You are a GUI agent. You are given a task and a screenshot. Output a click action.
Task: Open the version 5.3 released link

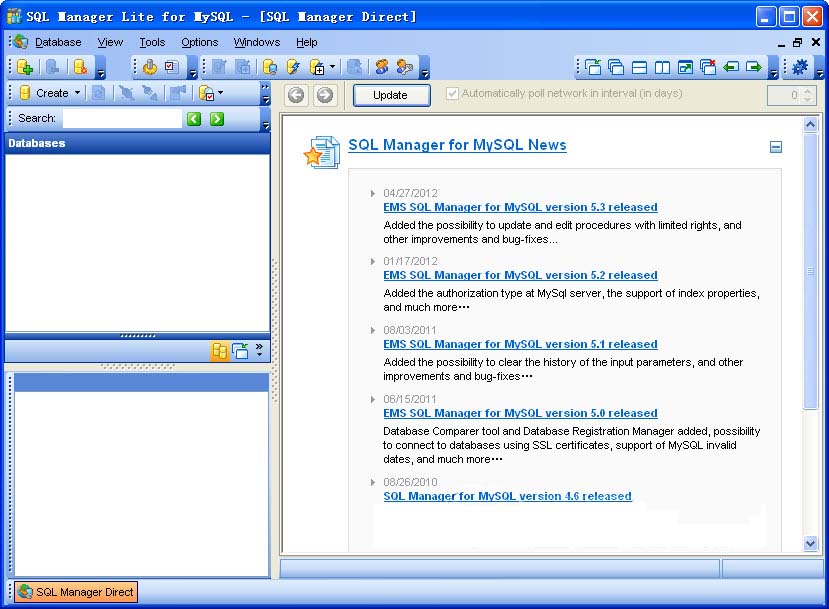click(x=520, y=207)
